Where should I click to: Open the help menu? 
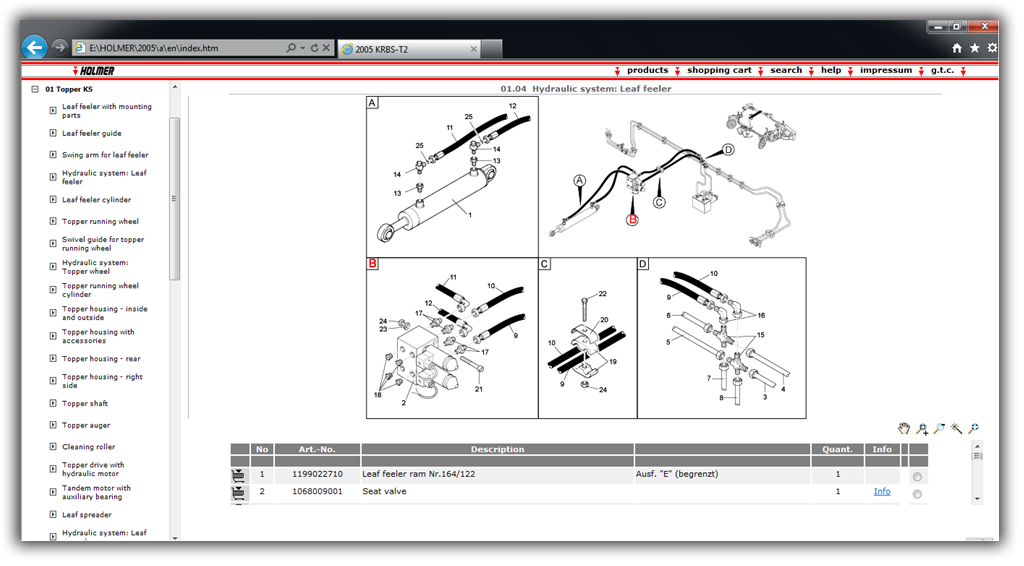(x=831, y=70)
